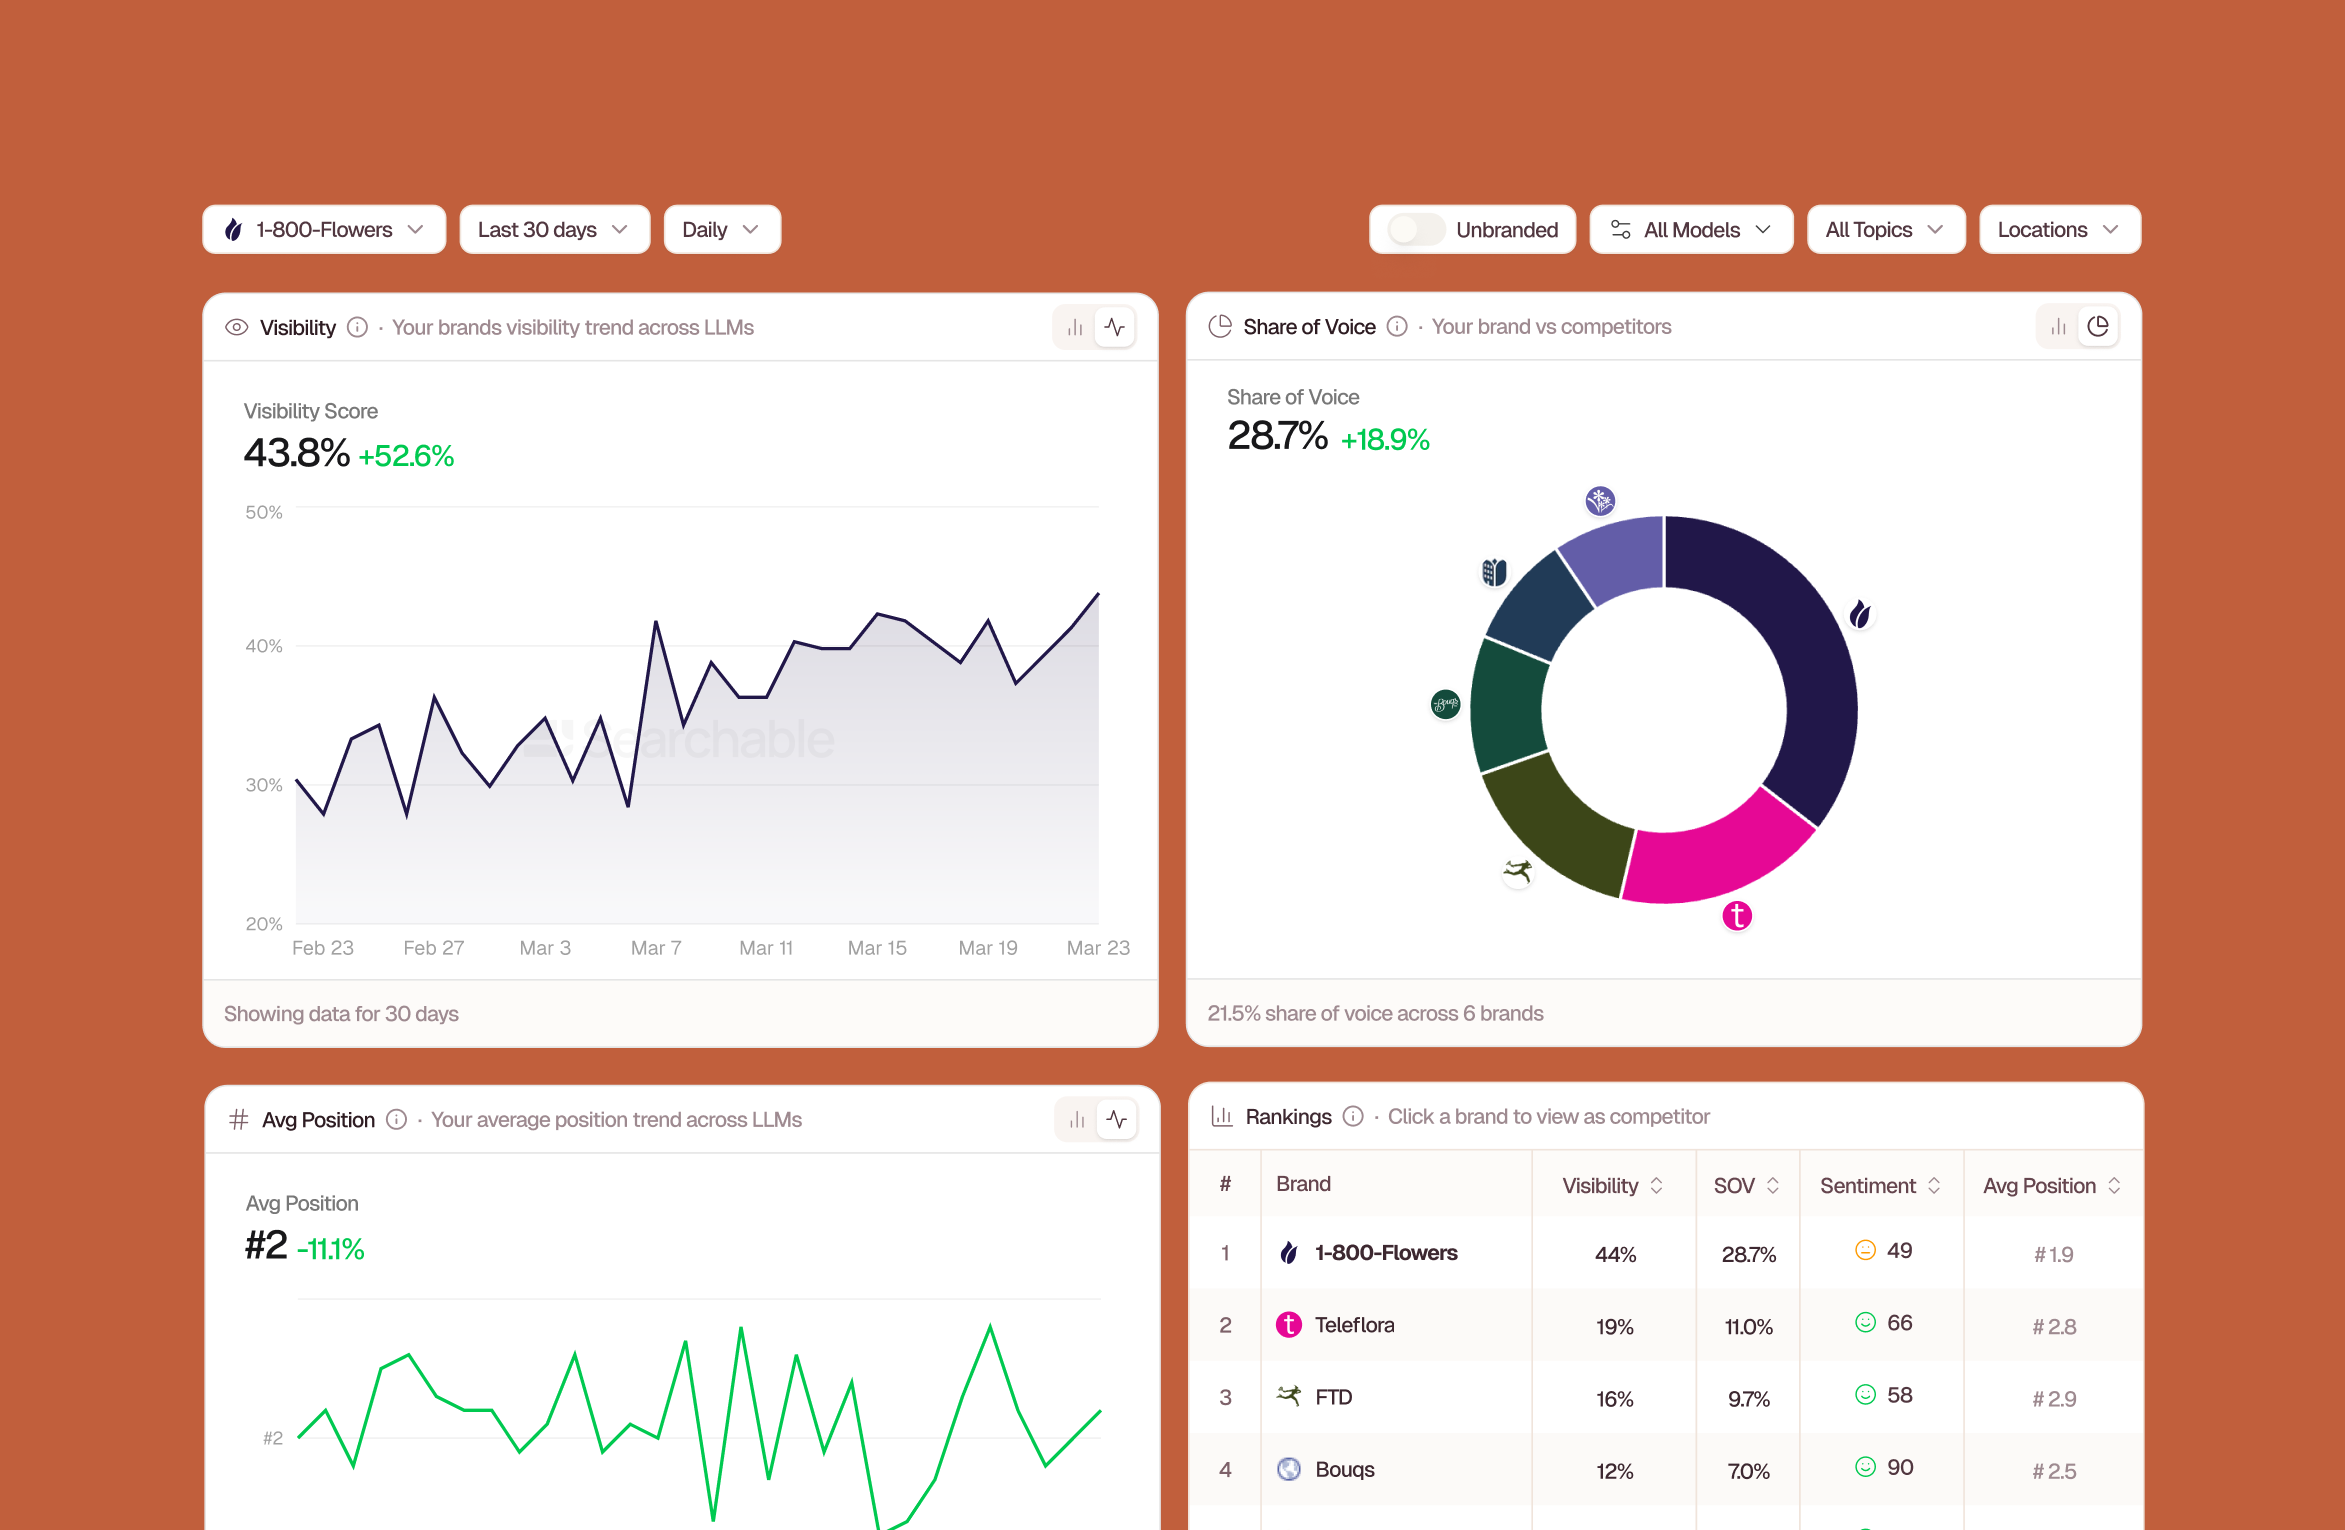Open Visibility info tooltip icon
Screen dimensions: 2345x1530
(357, 328)
